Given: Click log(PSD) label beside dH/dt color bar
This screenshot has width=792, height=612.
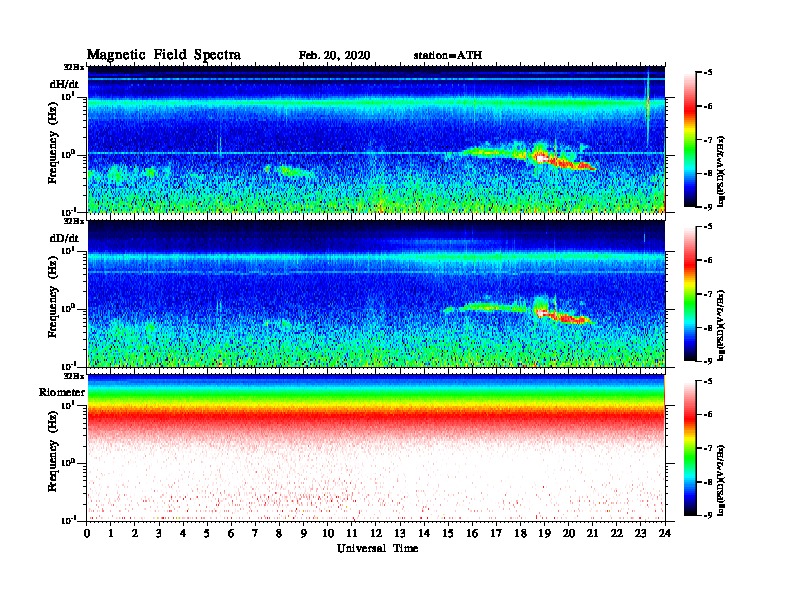Looking at the screenshot, I should tap(721, 171).
